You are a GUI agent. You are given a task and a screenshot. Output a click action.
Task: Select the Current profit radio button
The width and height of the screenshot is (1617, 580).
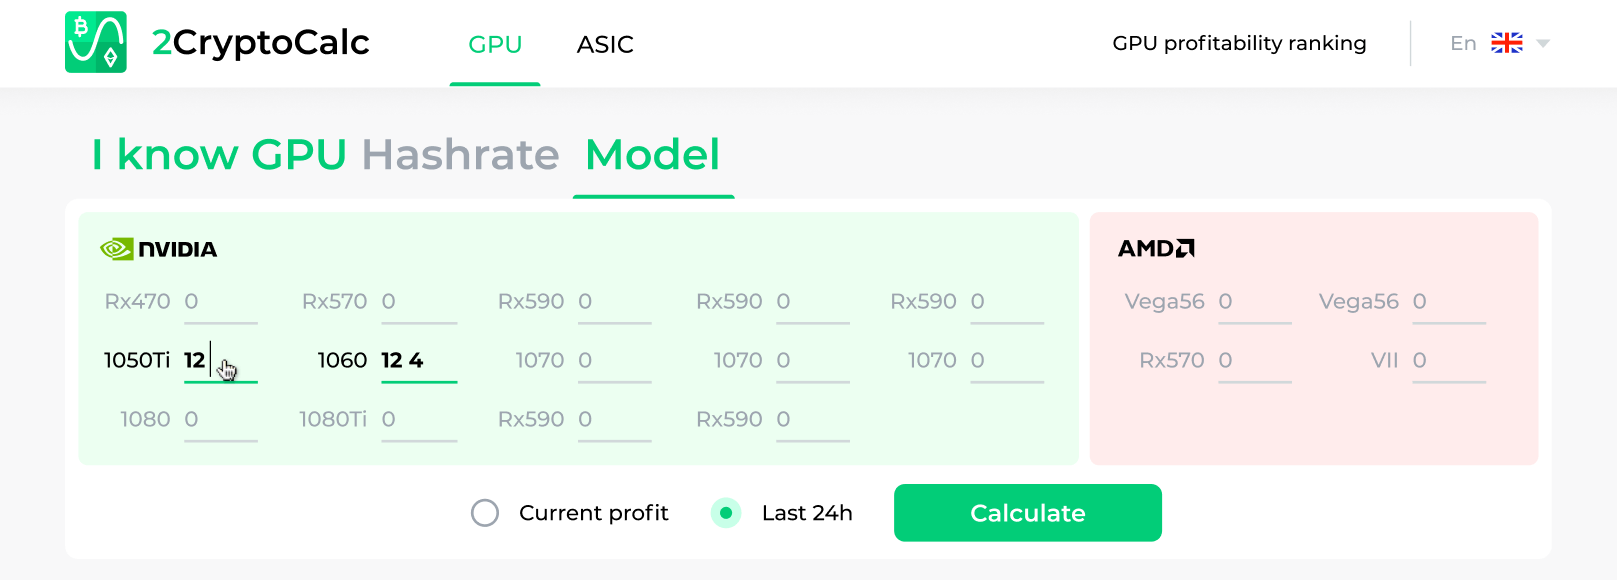485,513
